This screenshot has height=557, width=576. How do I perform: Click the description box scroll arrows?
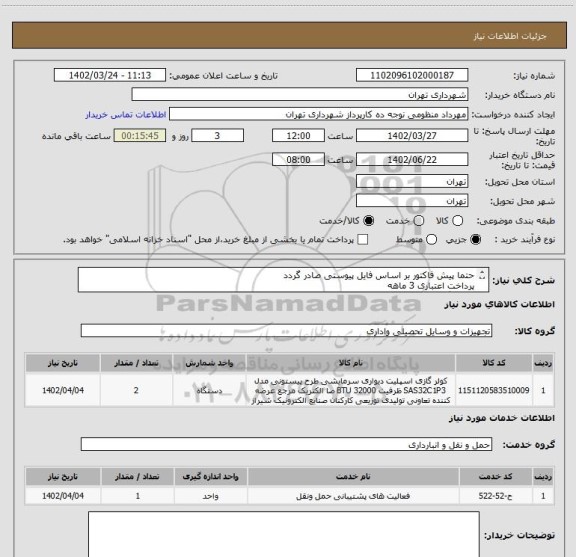(482, 275)
